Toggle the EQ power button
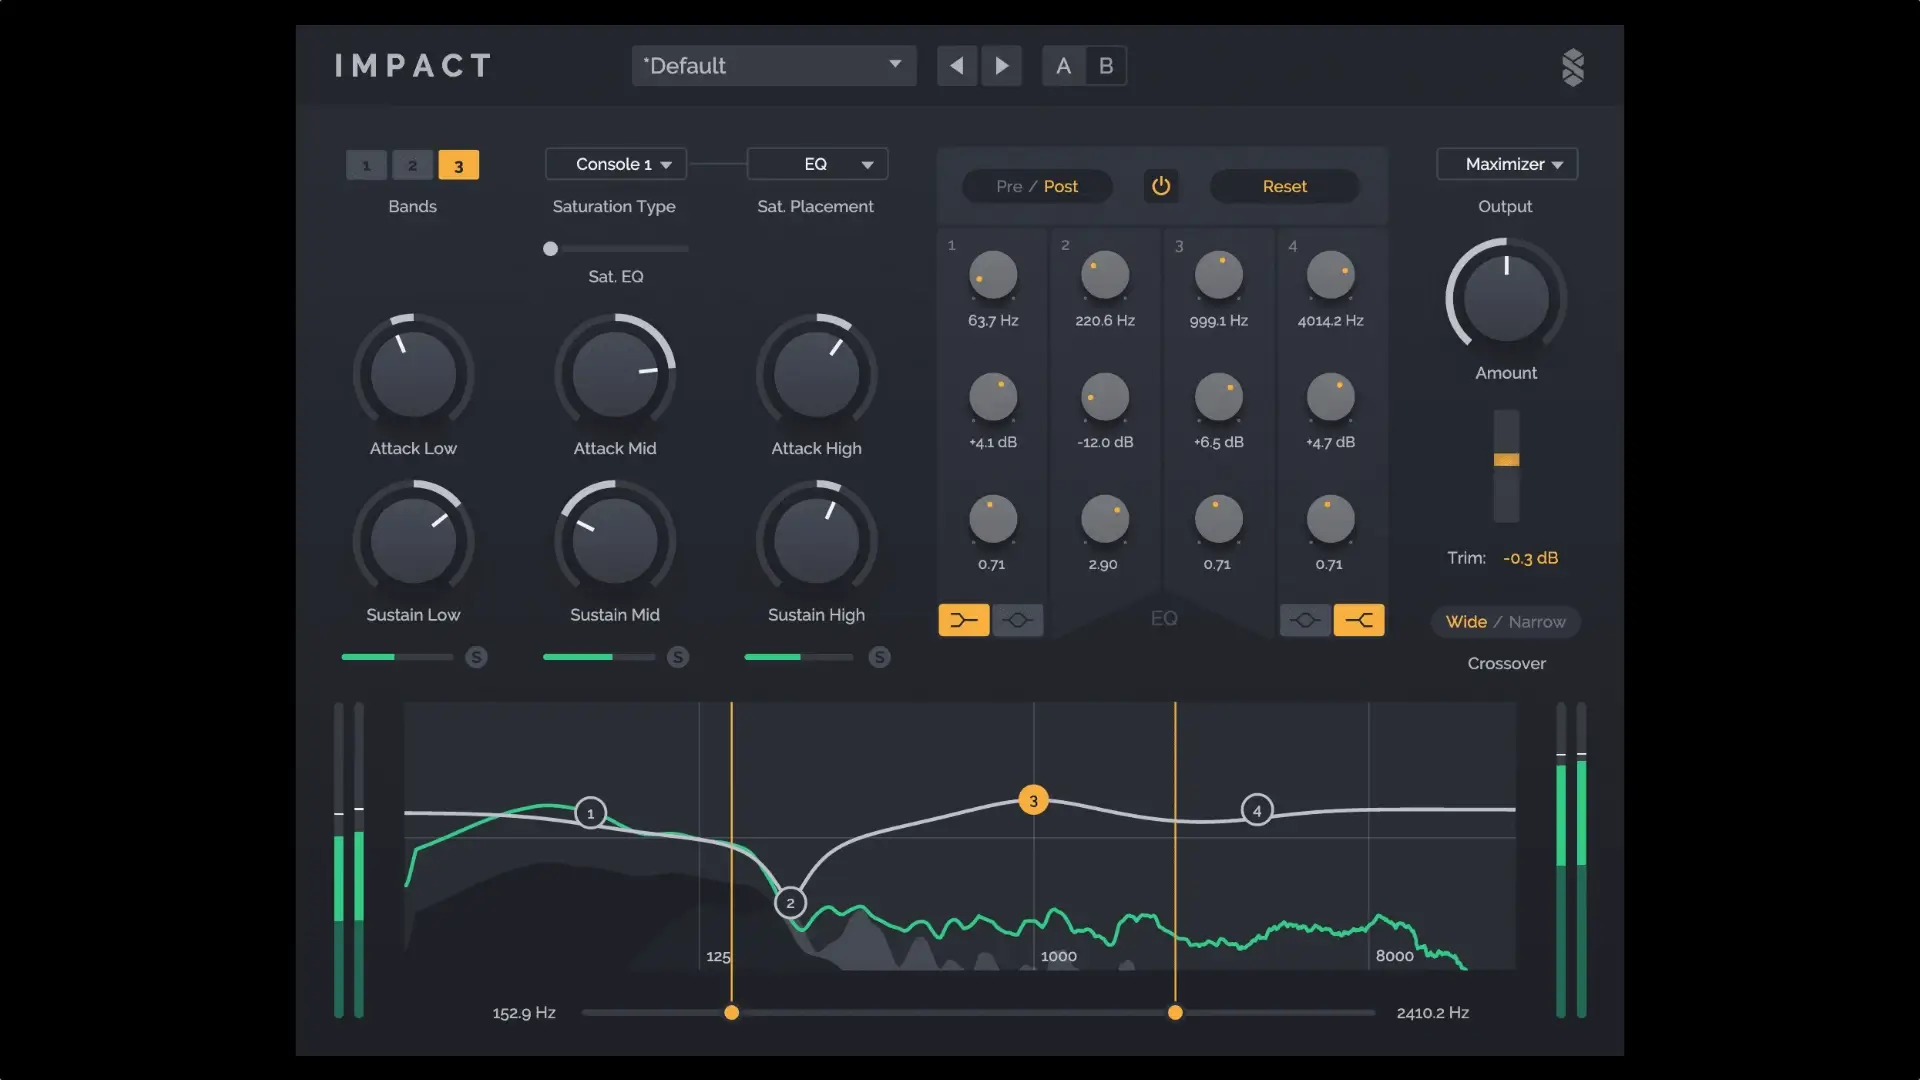Image resolution: width=1920 pixels, height=1080 pixels. click(x=1160, y=186)
